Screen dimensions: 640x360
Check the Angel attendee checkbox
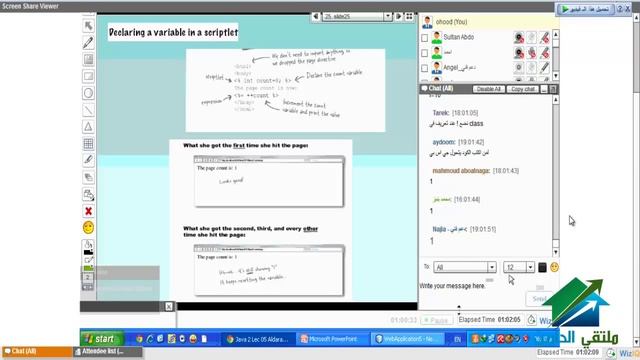coord(424,68)
